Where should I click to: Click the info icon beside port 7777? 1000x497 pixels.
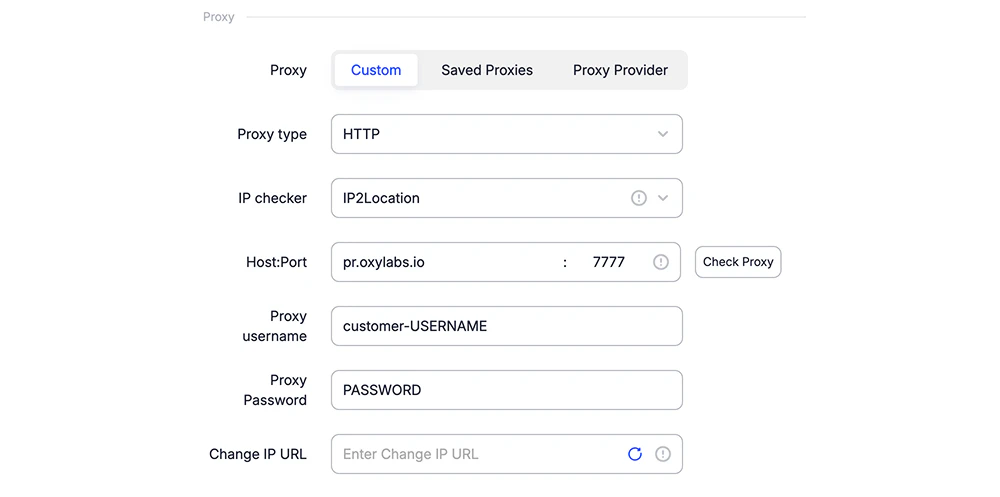pos(661,262)
